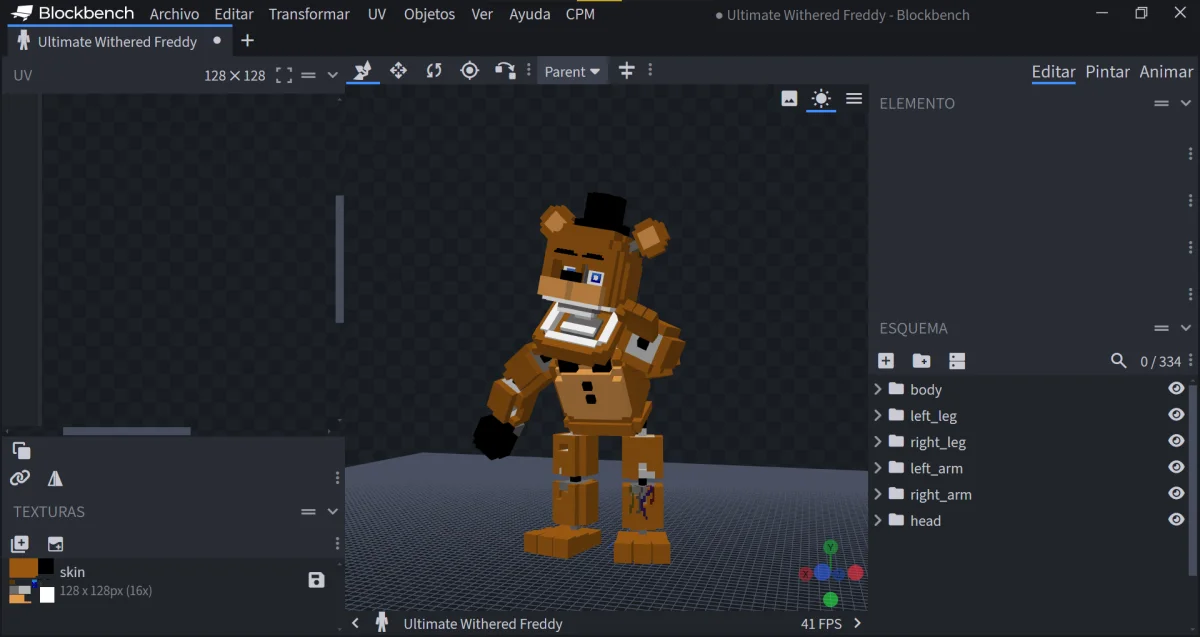Open the UV menu in menu bar
1200x637 pixels.
coord(377,14)
